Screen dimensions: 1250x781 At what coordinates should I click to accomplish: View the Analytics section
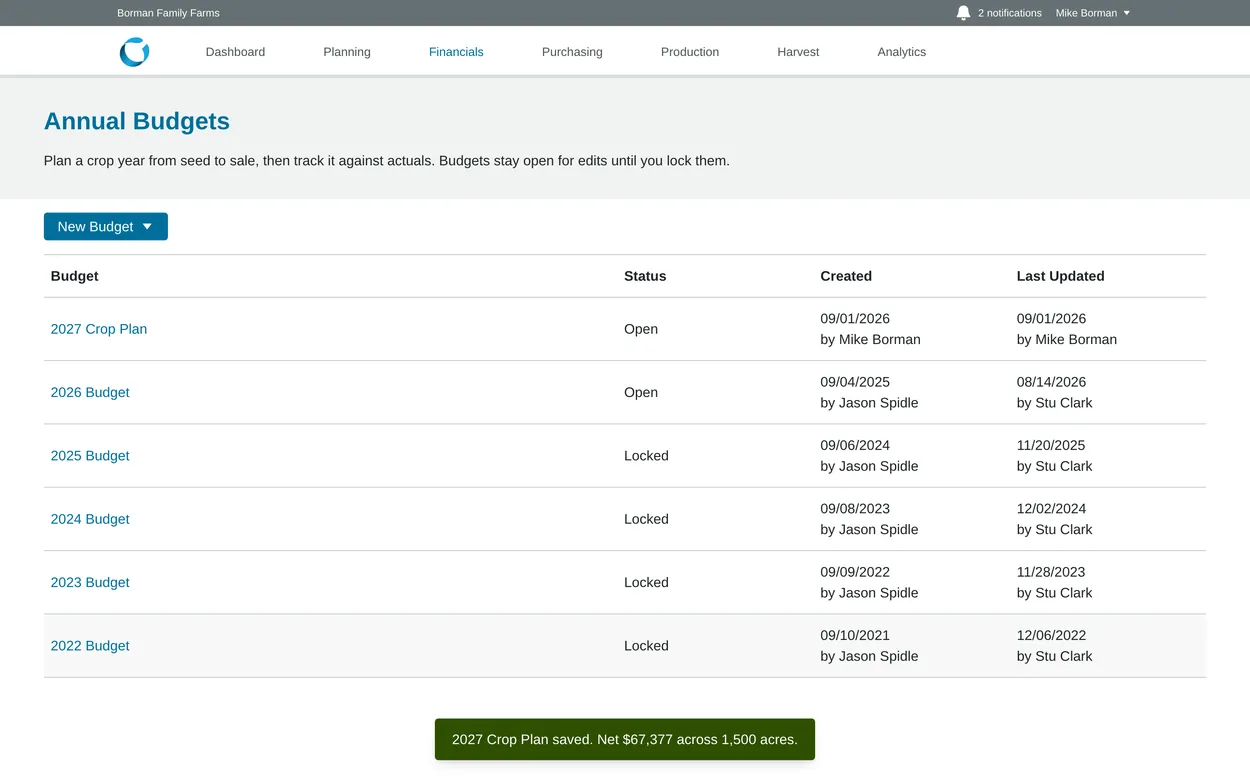point(902,52)
